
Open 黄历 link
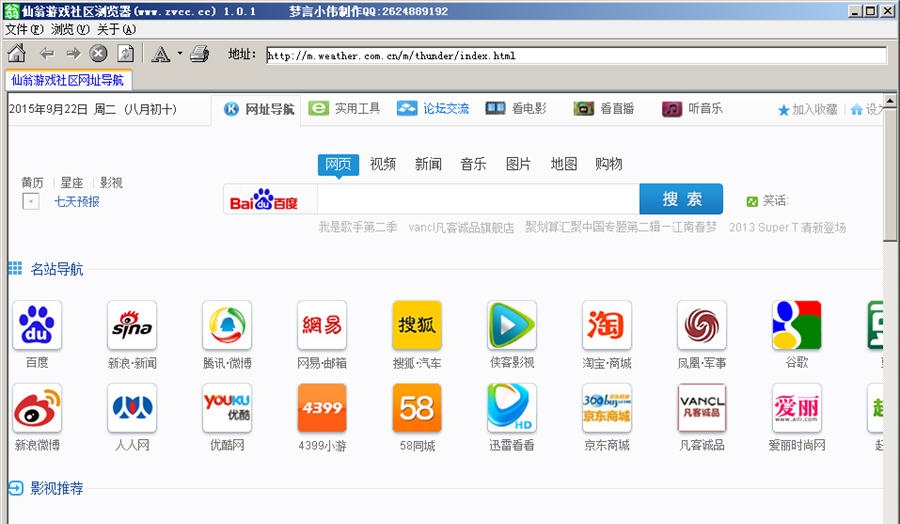[32, 183]
